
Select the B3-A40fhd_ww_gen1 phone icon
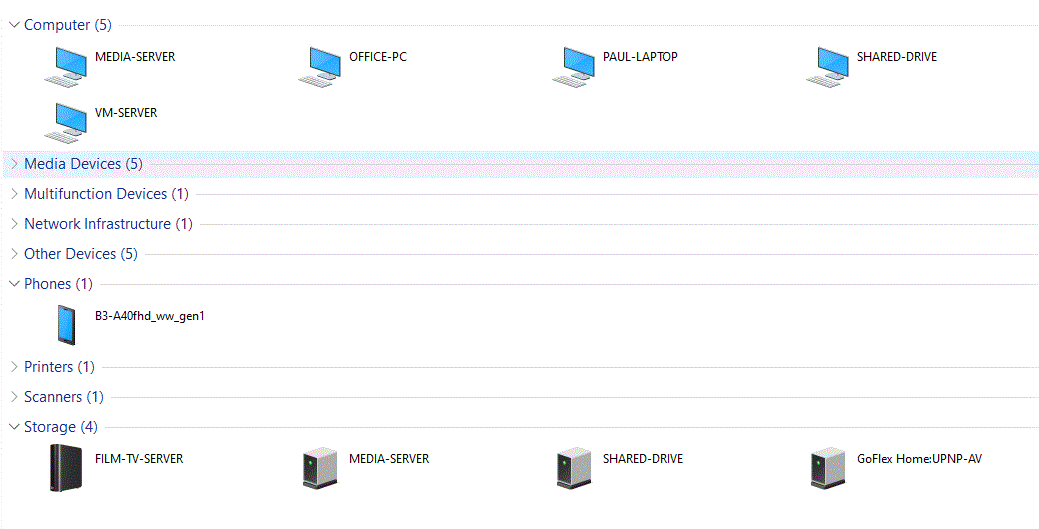pos(66,325)
